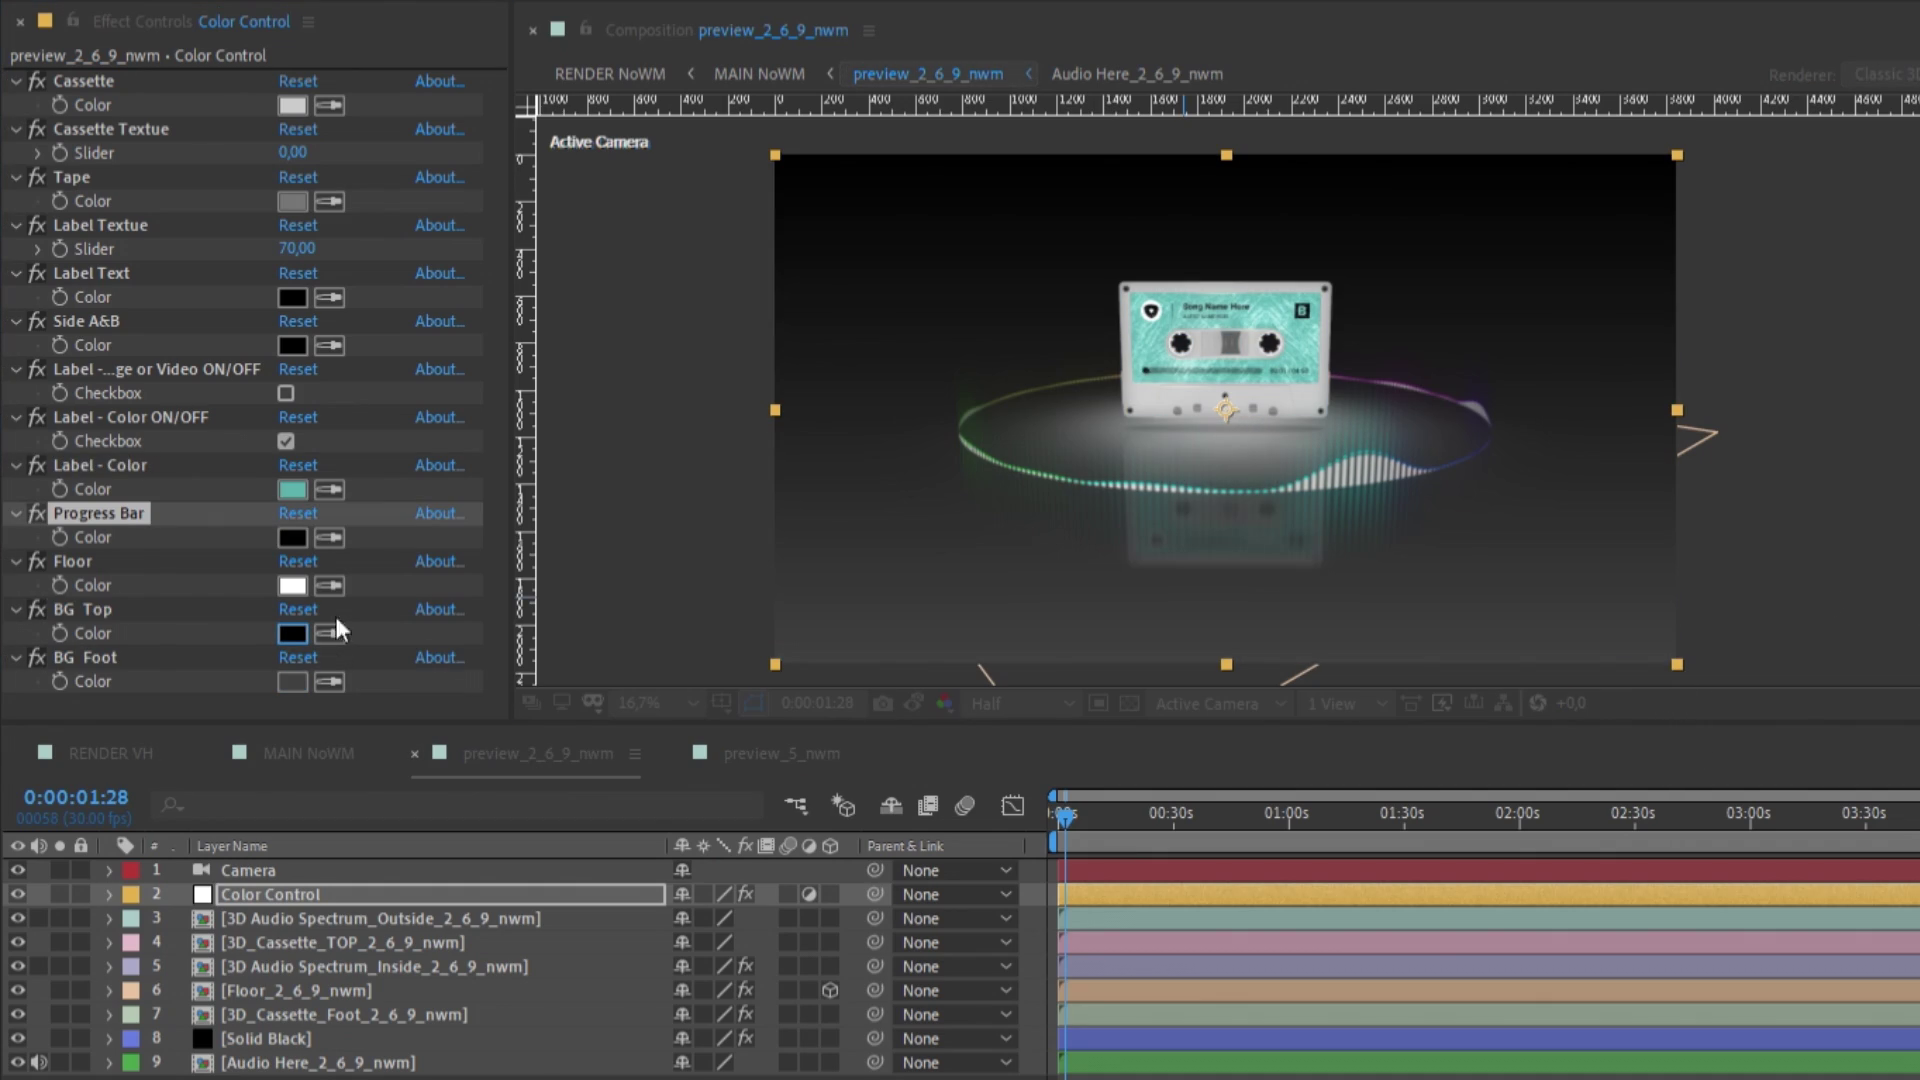1920x1080 pixels.
Task: Expand the Cassette Textue Slider property
Action: click(x=38, y=153)
